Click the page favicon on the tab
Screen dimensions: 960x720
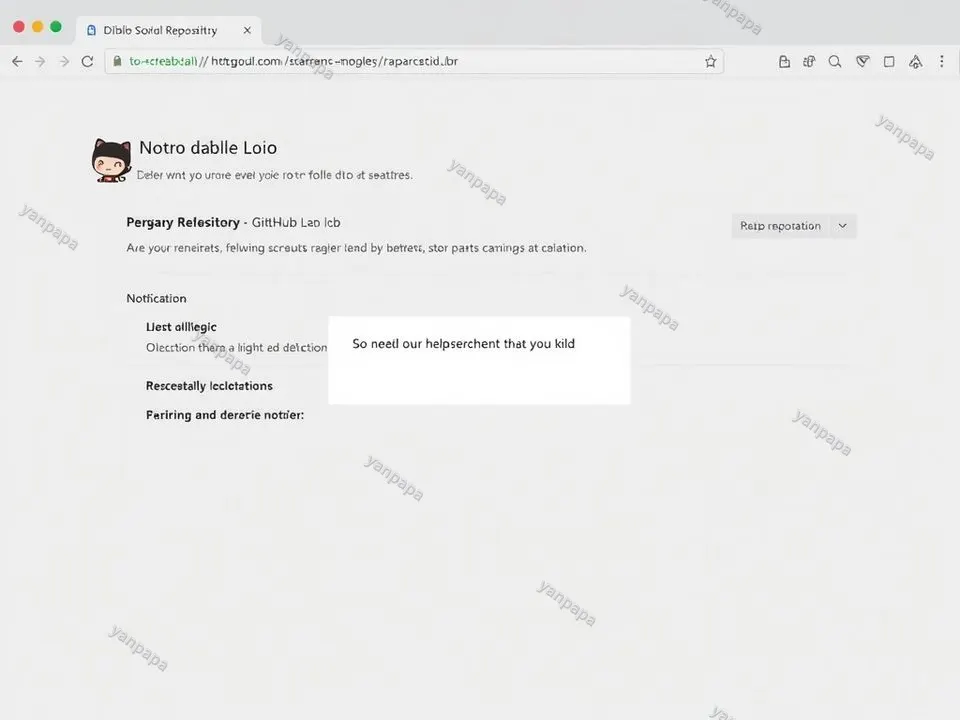93,30
